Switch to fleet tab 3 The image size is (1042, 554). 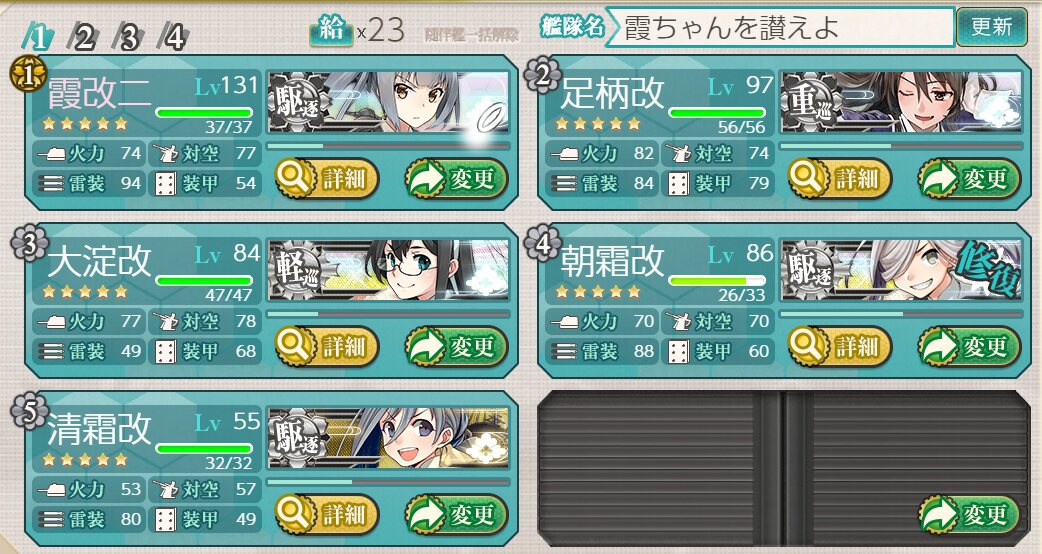click(x=129, y=38)
